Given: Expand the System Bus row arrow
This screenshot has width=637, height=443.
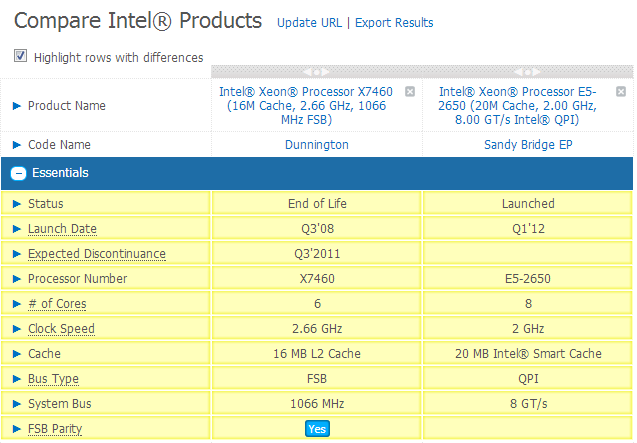Looking at the screenshot, I should 17,404.
